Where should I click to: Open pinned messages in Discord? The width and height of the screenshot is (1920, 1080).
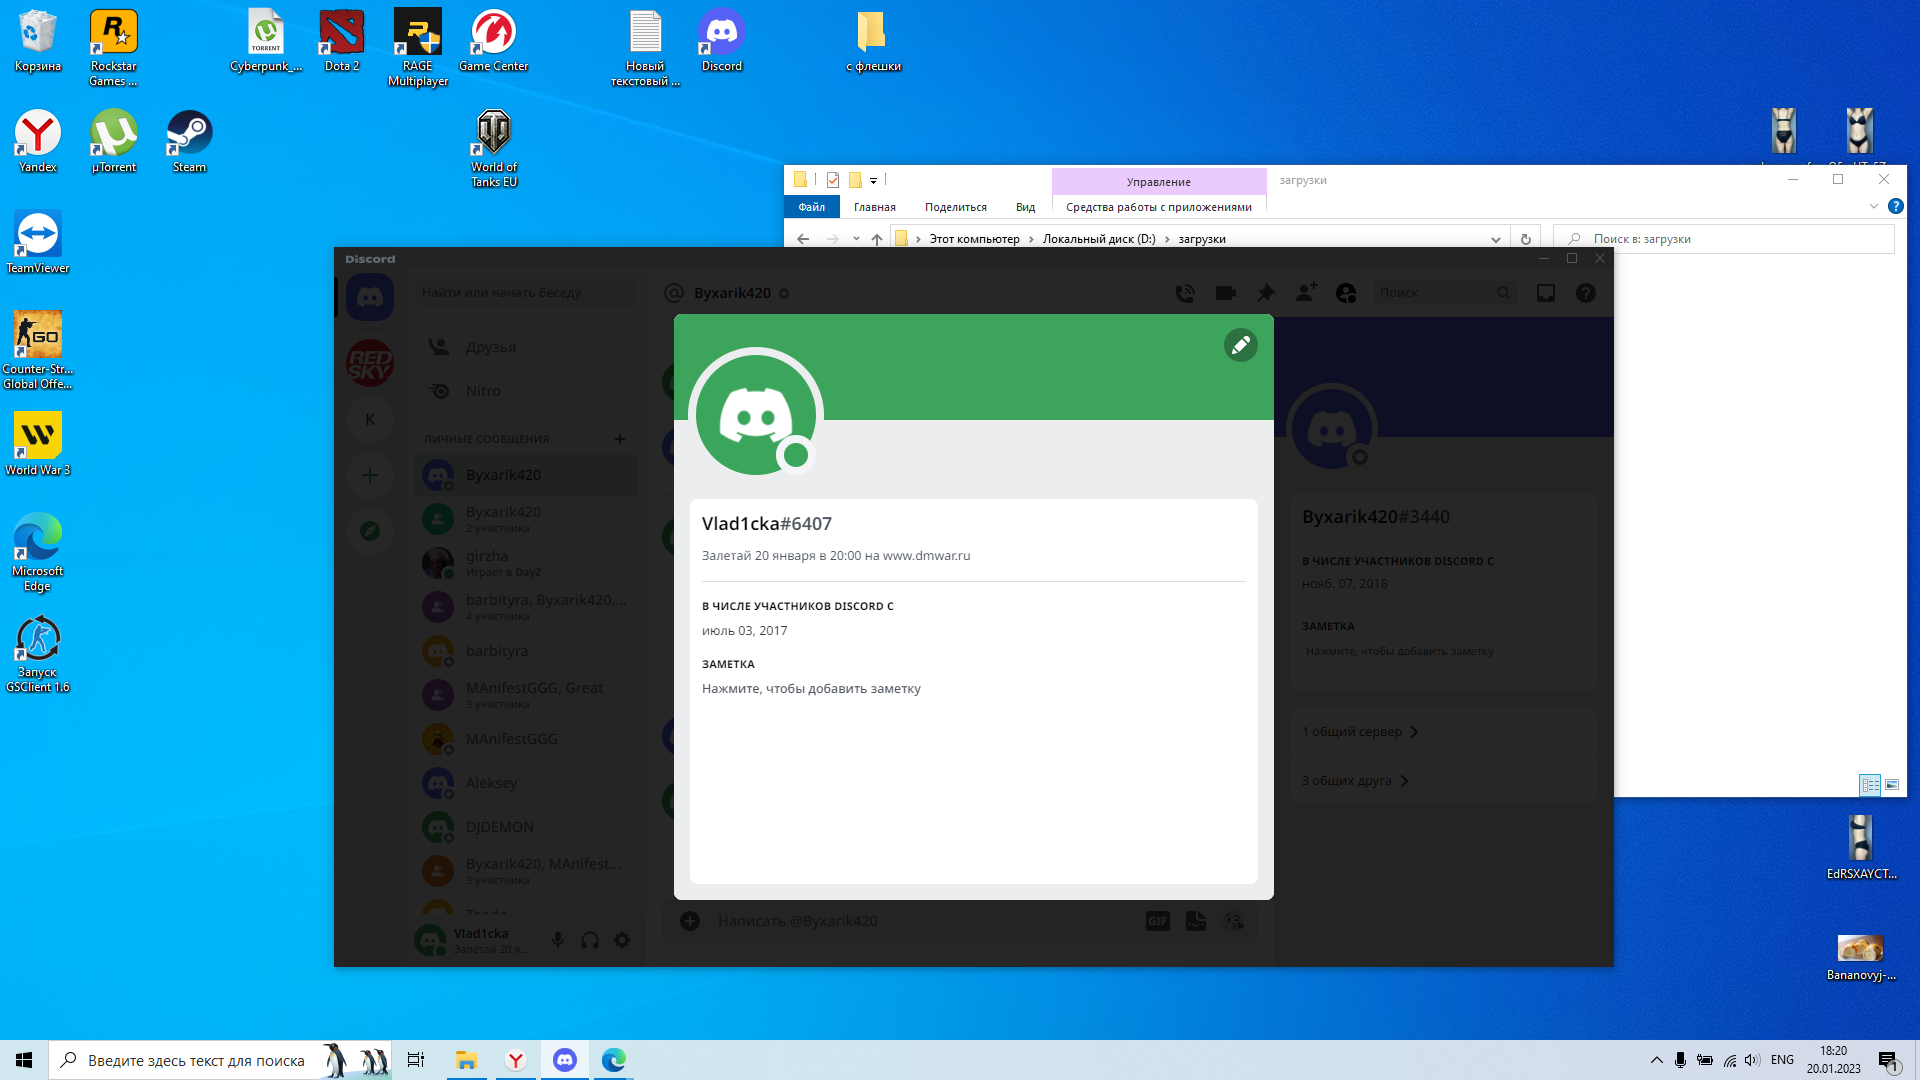tap(1266, 293)
